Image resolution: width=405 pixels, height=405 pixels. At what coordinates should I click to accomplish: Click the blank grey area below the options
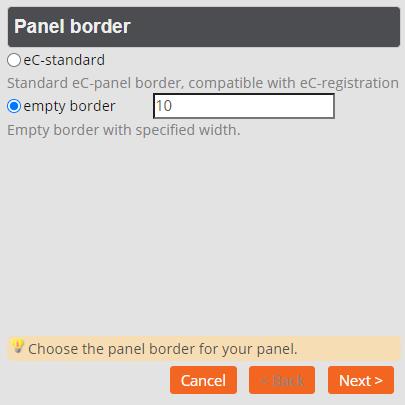pos(203,233)
